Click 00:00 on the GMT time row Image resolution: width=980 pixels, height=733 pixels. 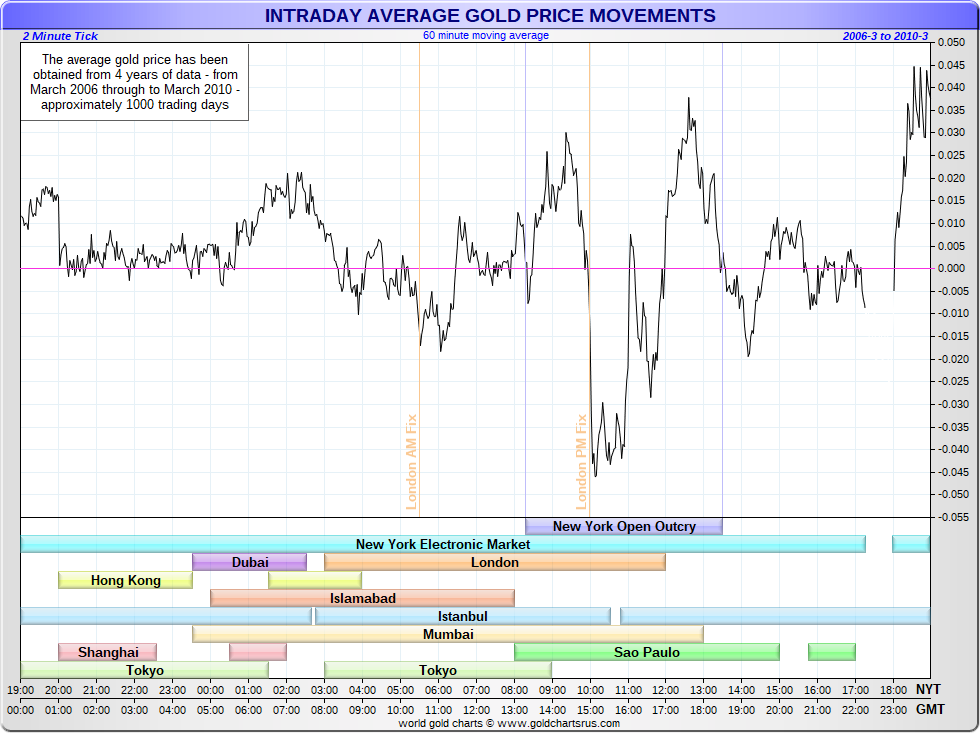[21, 710]
